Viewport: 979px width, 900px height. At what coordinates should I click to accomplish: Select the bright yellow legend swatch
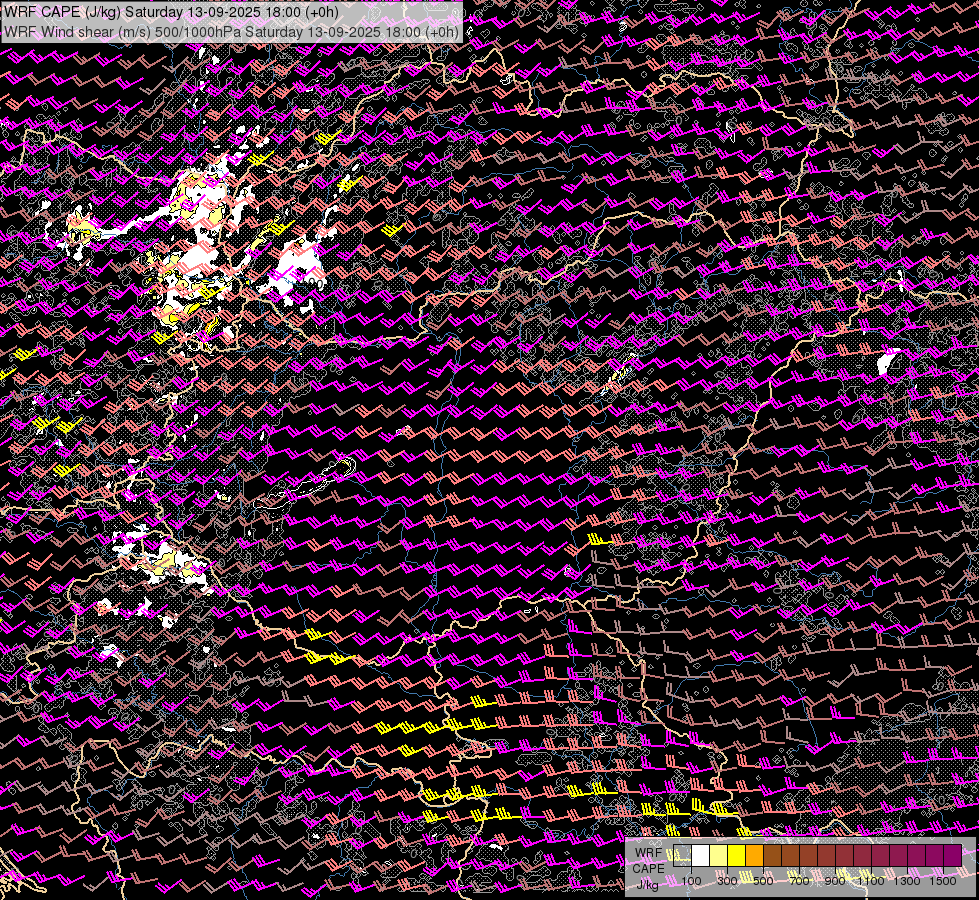coord(737,855)
